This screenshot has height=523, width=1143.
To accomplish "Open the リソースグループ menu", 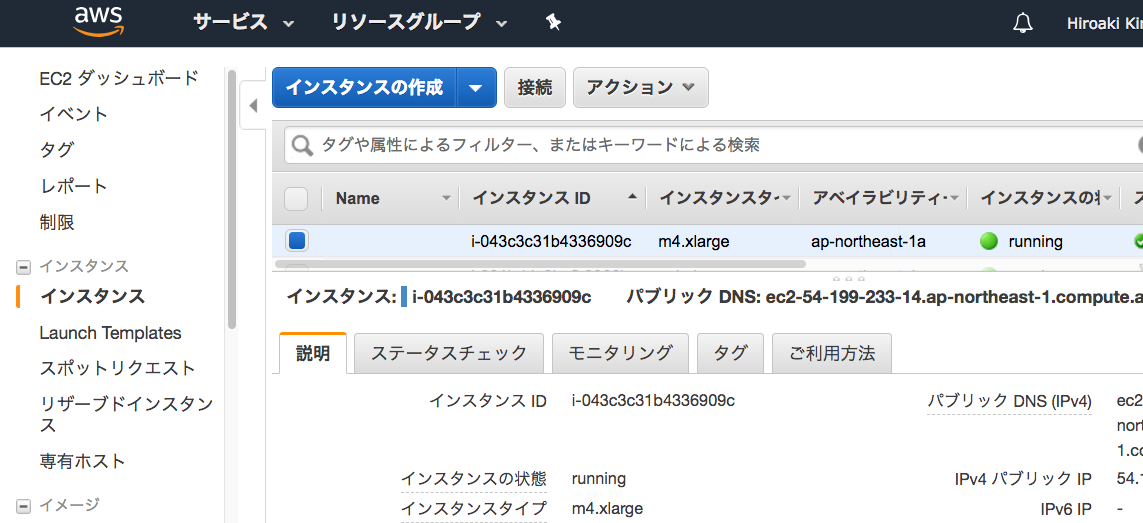I will 419,23.
